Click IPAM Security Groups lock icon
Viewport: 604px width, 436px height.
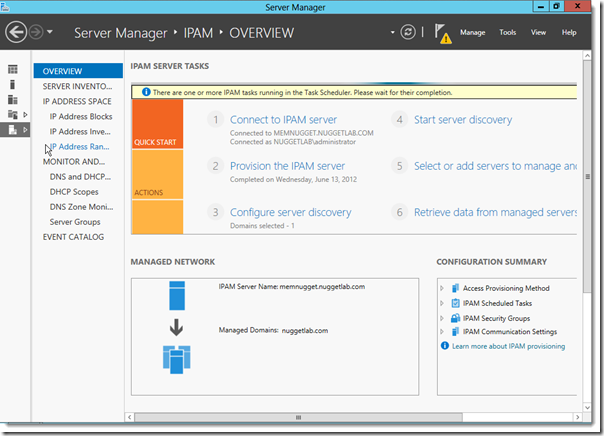tap(455, 318)
